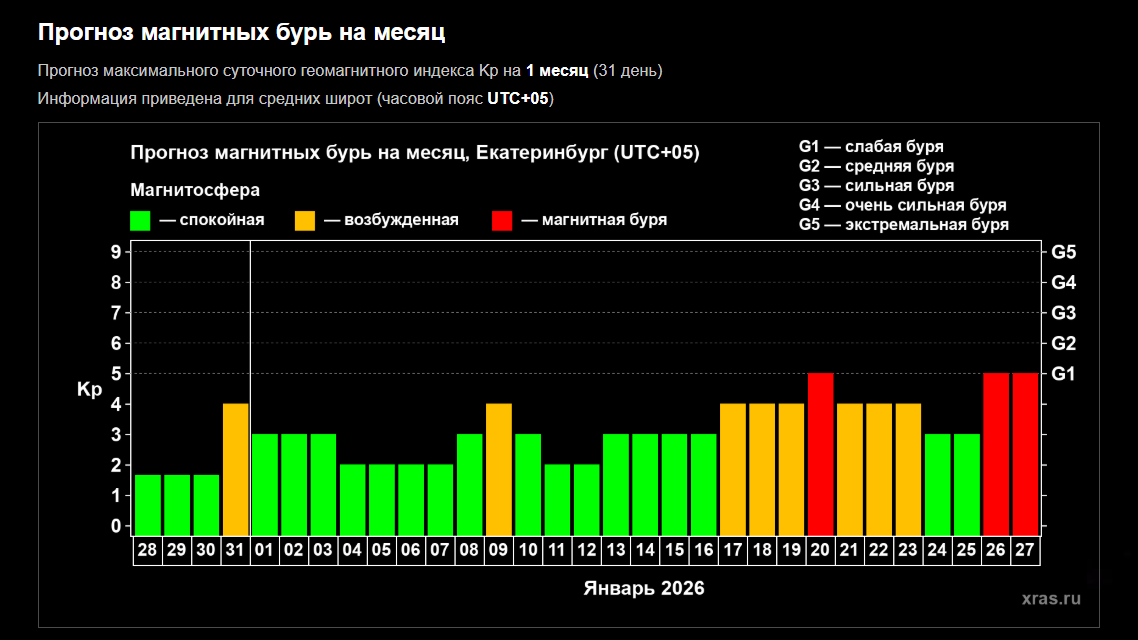The height and width of the screenshot is (640, 1138).
Task: Click the red bar for day 27
Action: 1025,454
